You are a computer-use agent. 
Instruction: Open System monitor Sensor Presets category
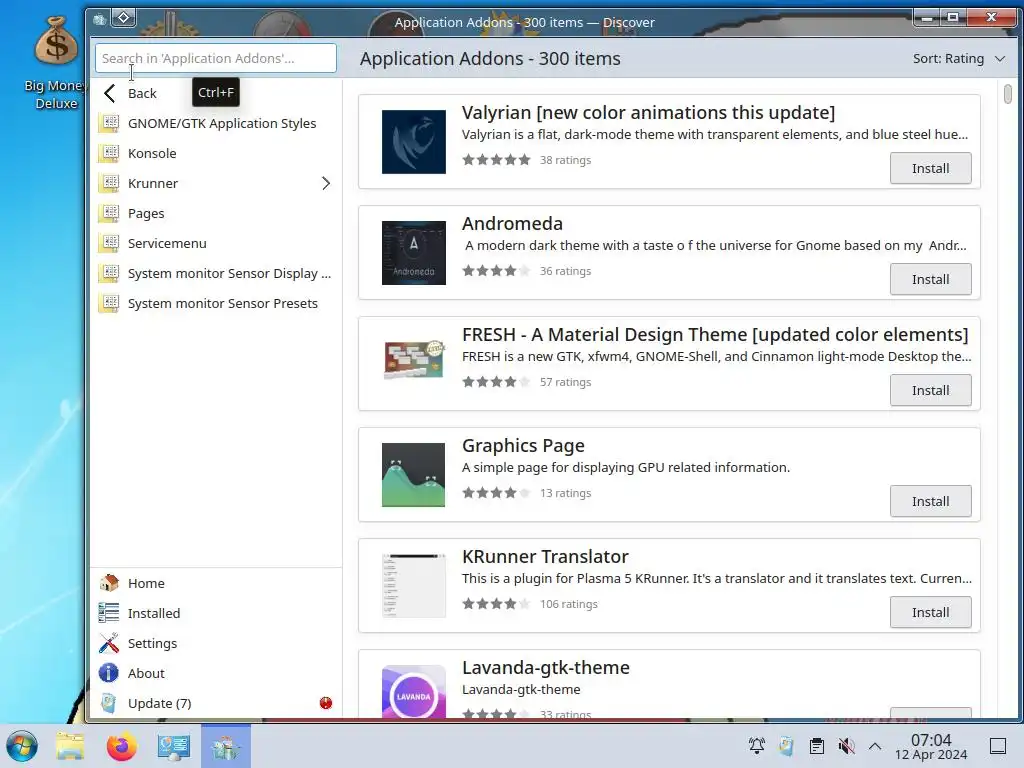pos(216,303)
